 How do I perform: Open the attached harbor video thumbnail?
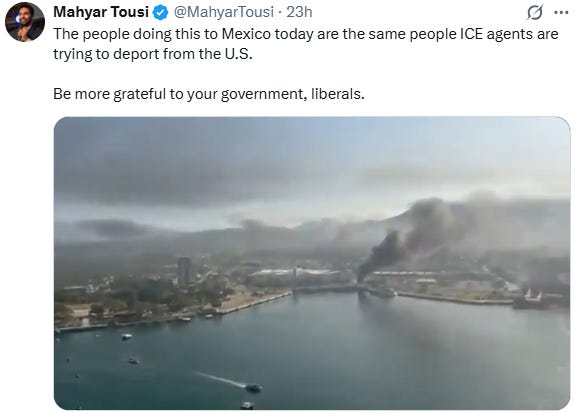pos(312,263)
